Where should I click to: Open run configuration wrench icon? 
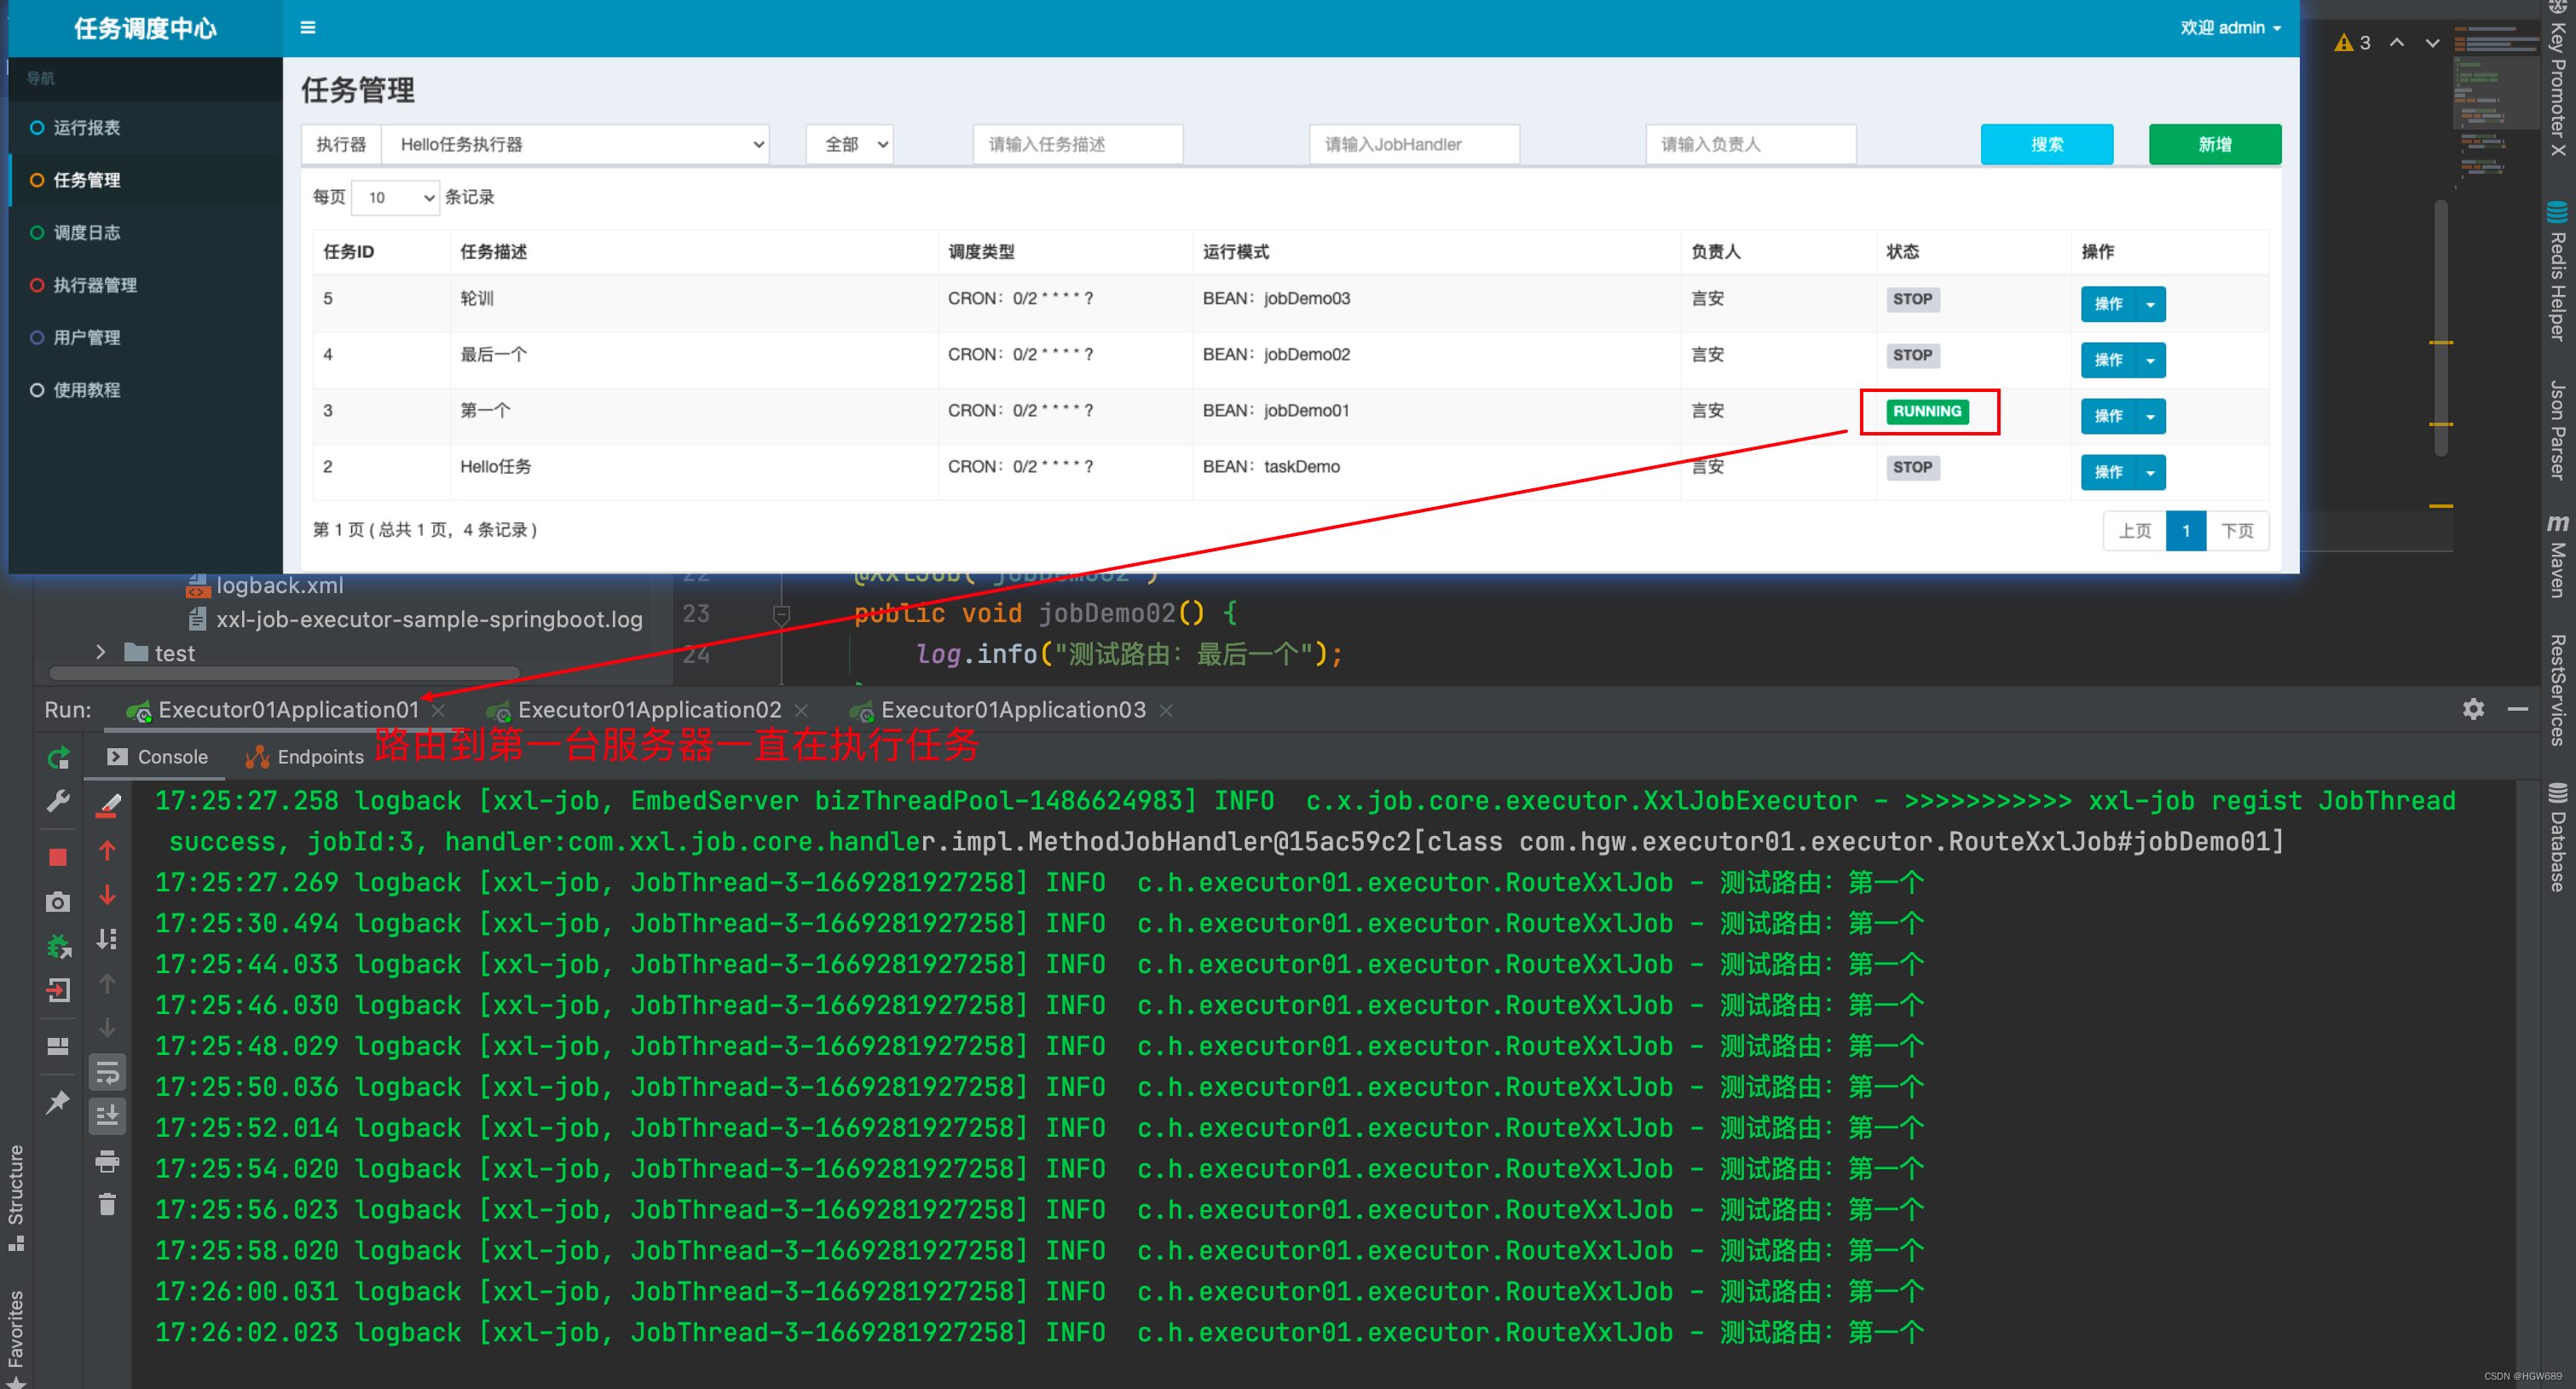pyautogui.click(x=58, y=802)
